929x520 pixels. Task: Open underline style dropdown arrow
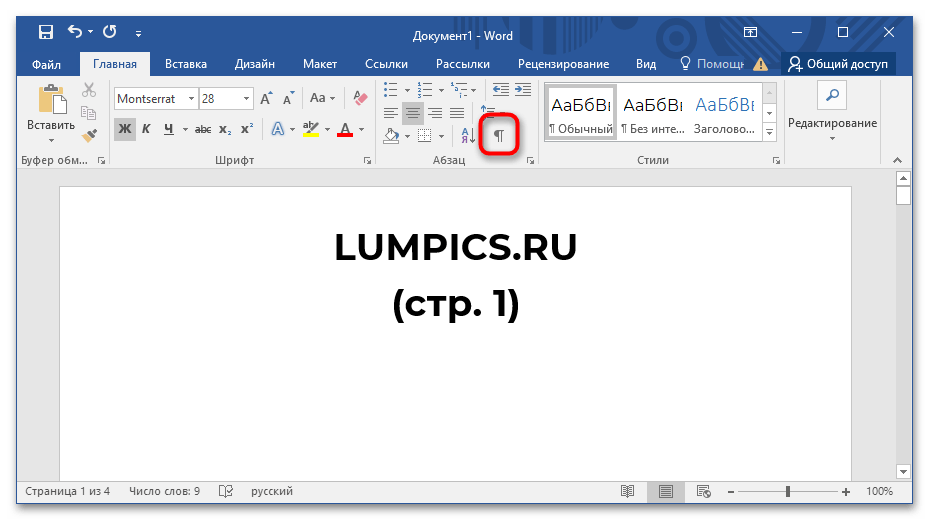point(185,129)
